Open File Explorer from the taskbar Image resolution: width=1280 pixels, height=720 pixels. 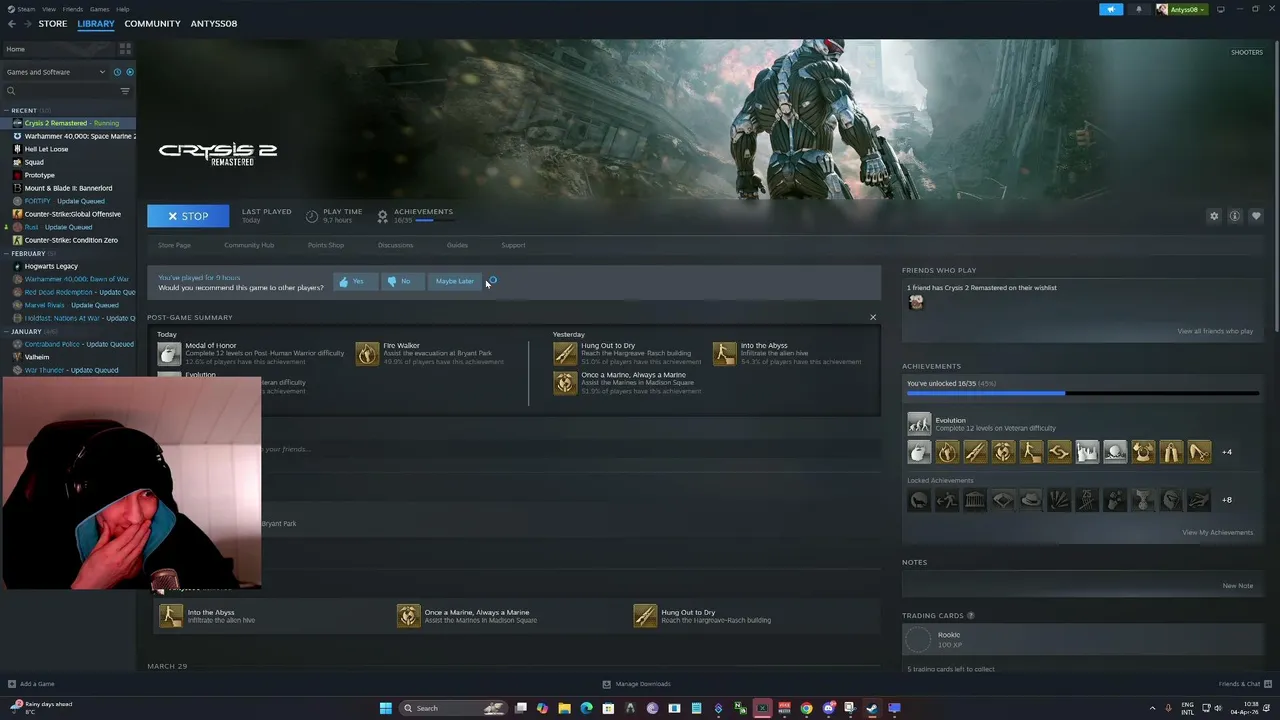pos(564,708)
